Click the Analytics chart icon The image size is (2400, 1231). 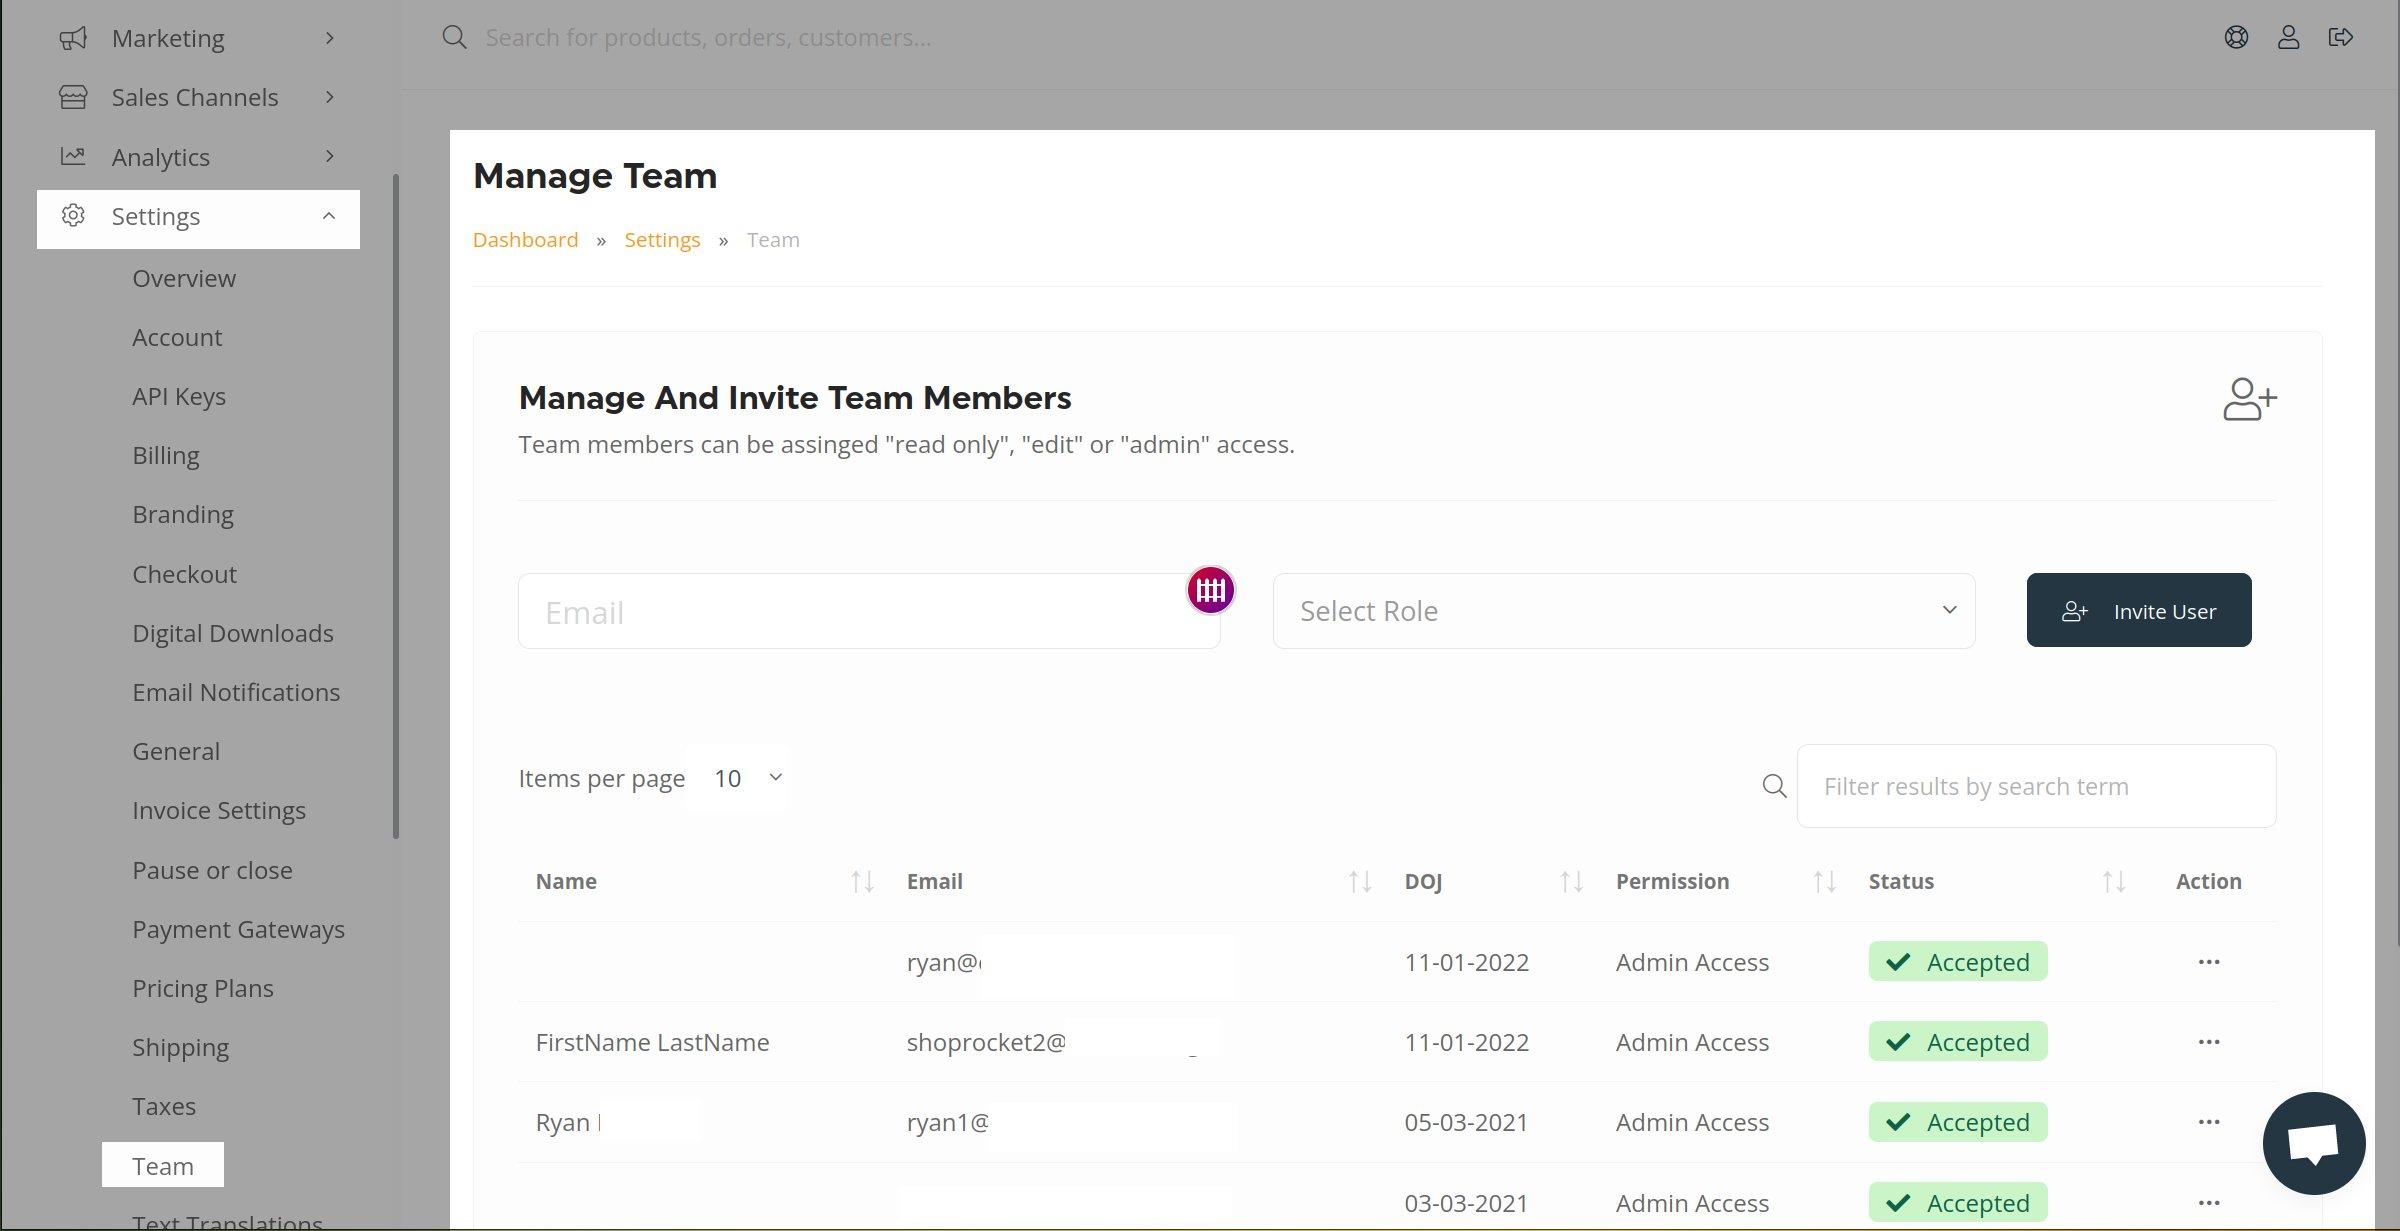point(73,156)
